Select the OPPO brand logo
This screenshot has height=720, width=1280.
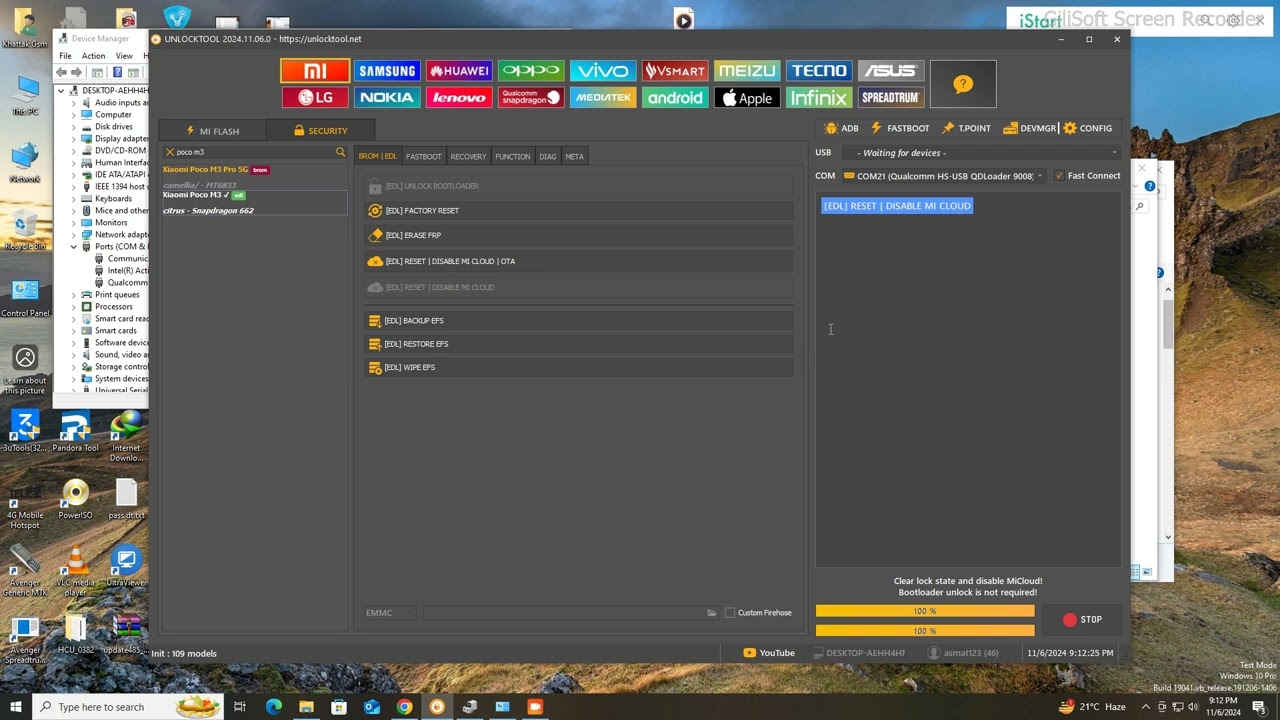(531, 71)
